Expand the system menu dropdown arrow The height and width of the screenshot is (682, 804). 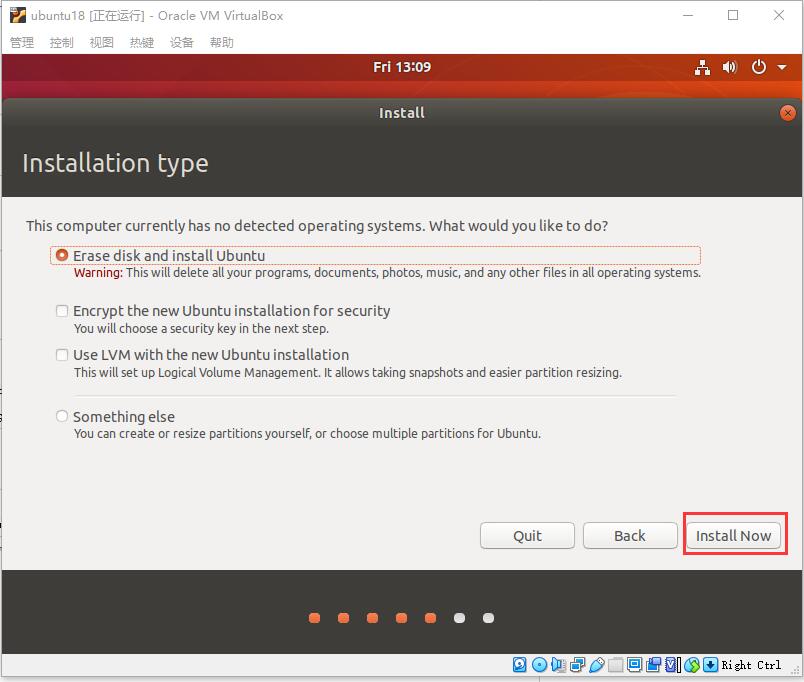tap(782, 67)
